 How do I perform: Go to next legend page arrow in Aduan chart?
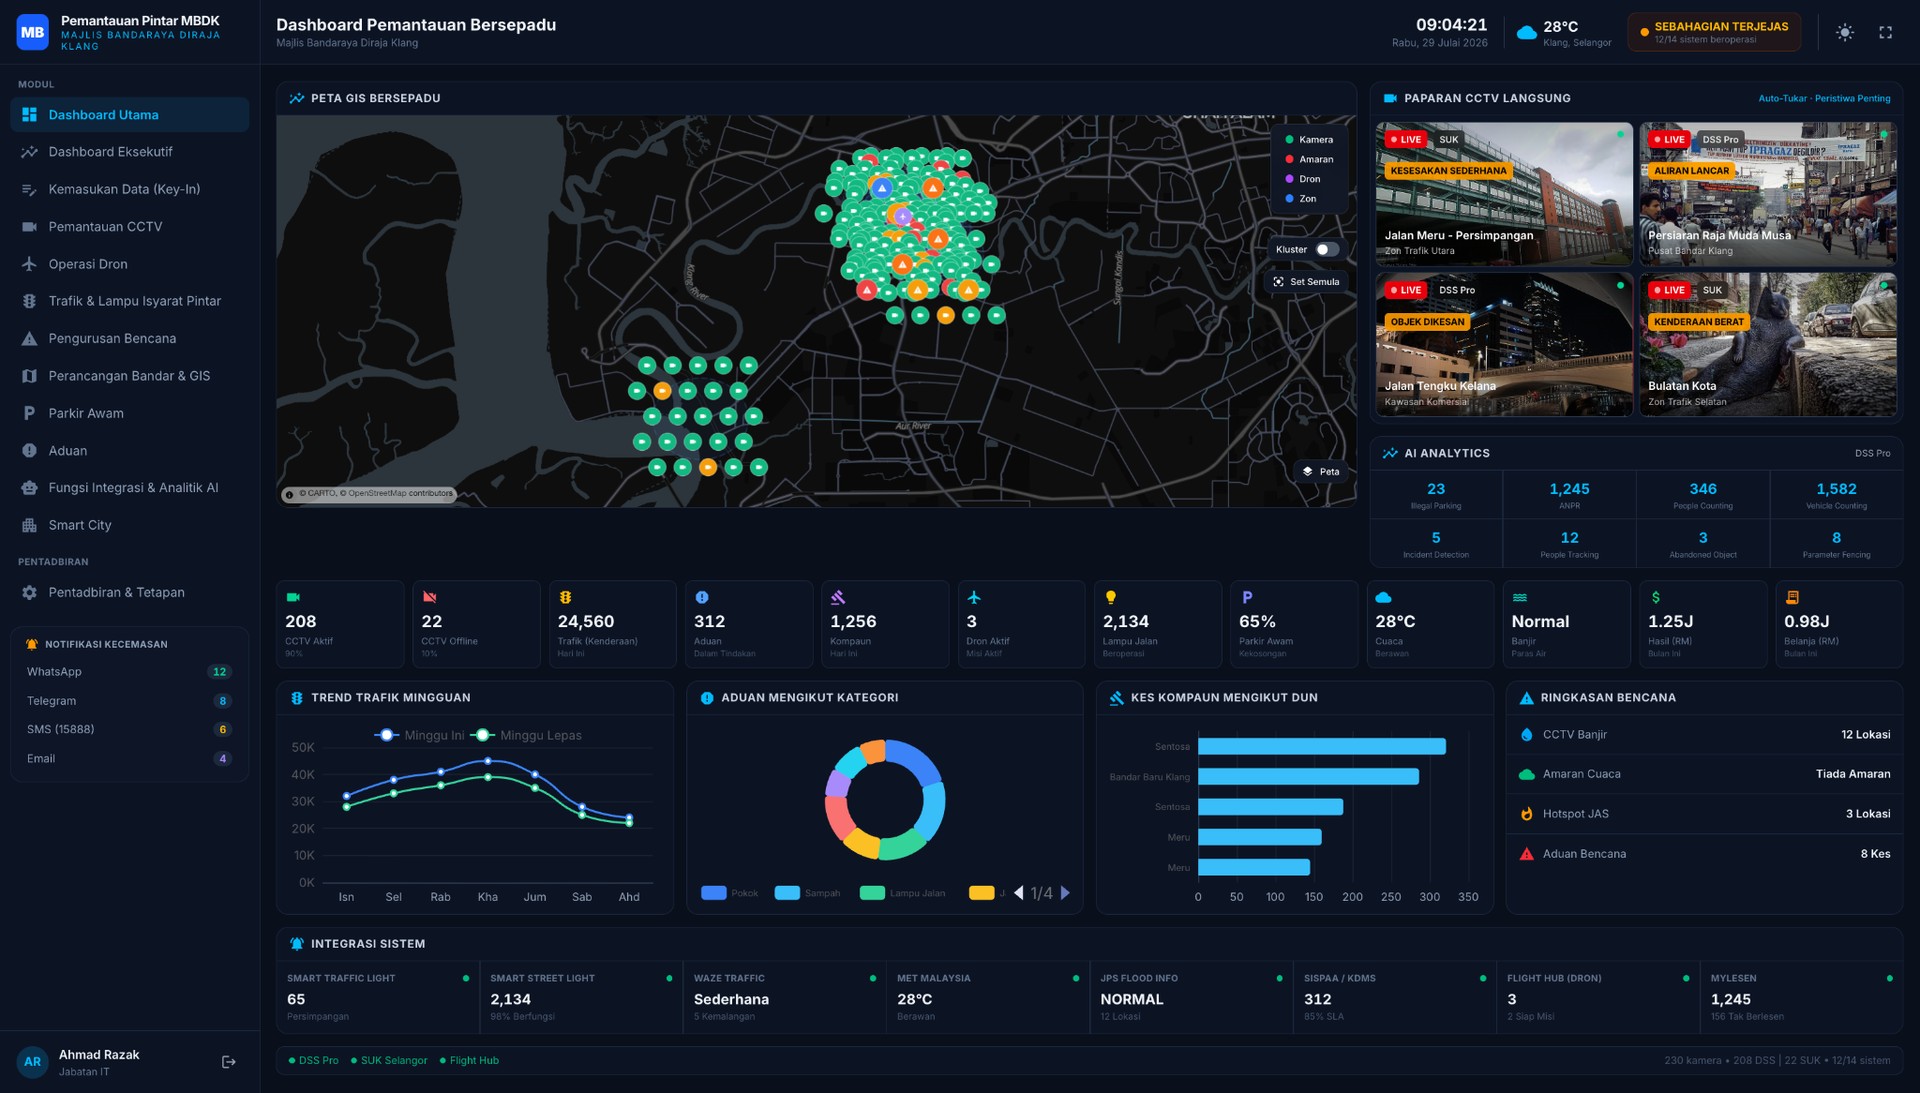1065,893
